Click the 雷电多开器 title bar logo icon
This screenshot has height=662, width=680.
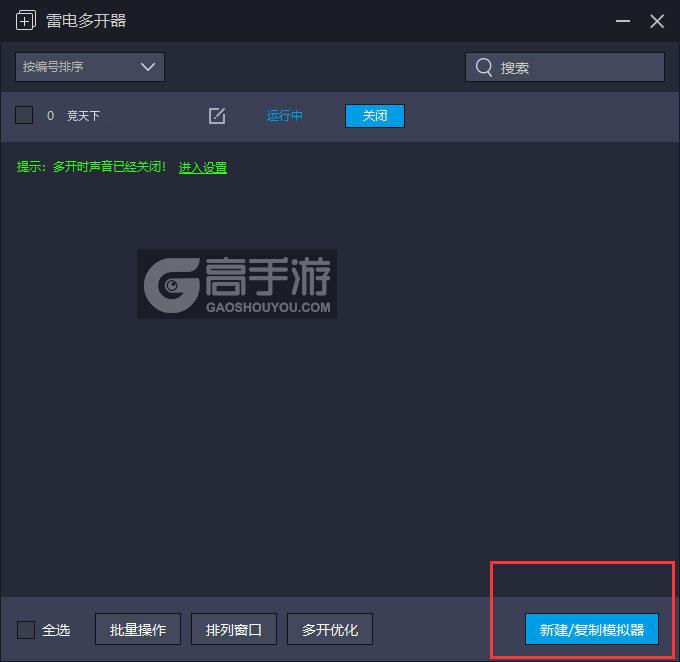click(26, 21)
